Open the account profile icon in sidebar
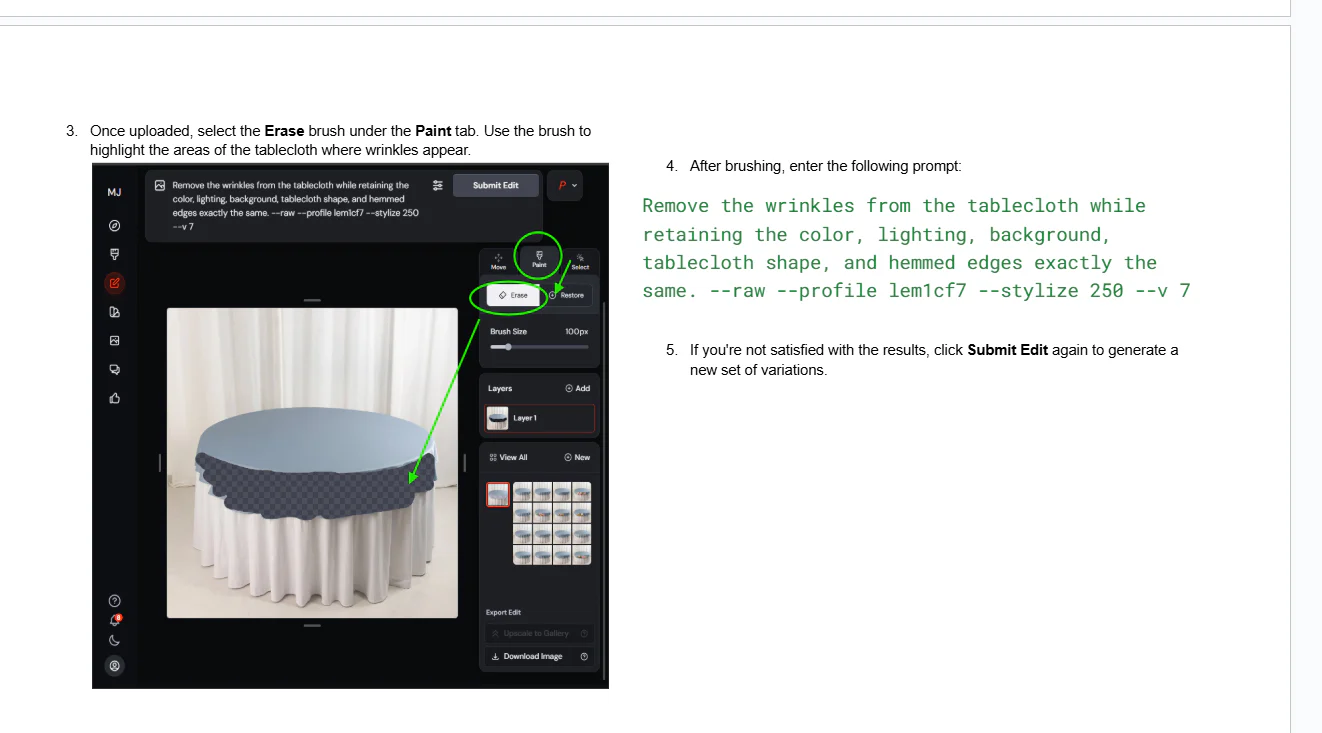1322x733 pixels. (114, 665)
